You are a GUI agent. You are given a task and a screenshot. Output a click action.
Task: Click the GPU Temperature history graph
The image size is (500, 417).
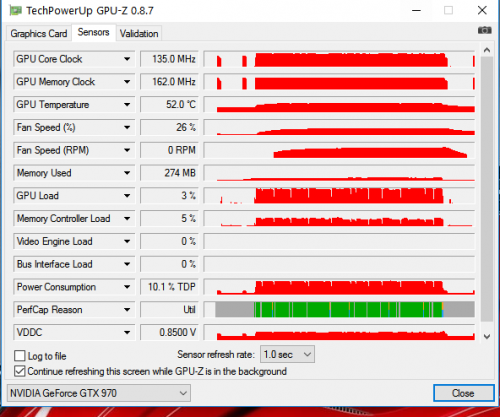coord(339,105)
